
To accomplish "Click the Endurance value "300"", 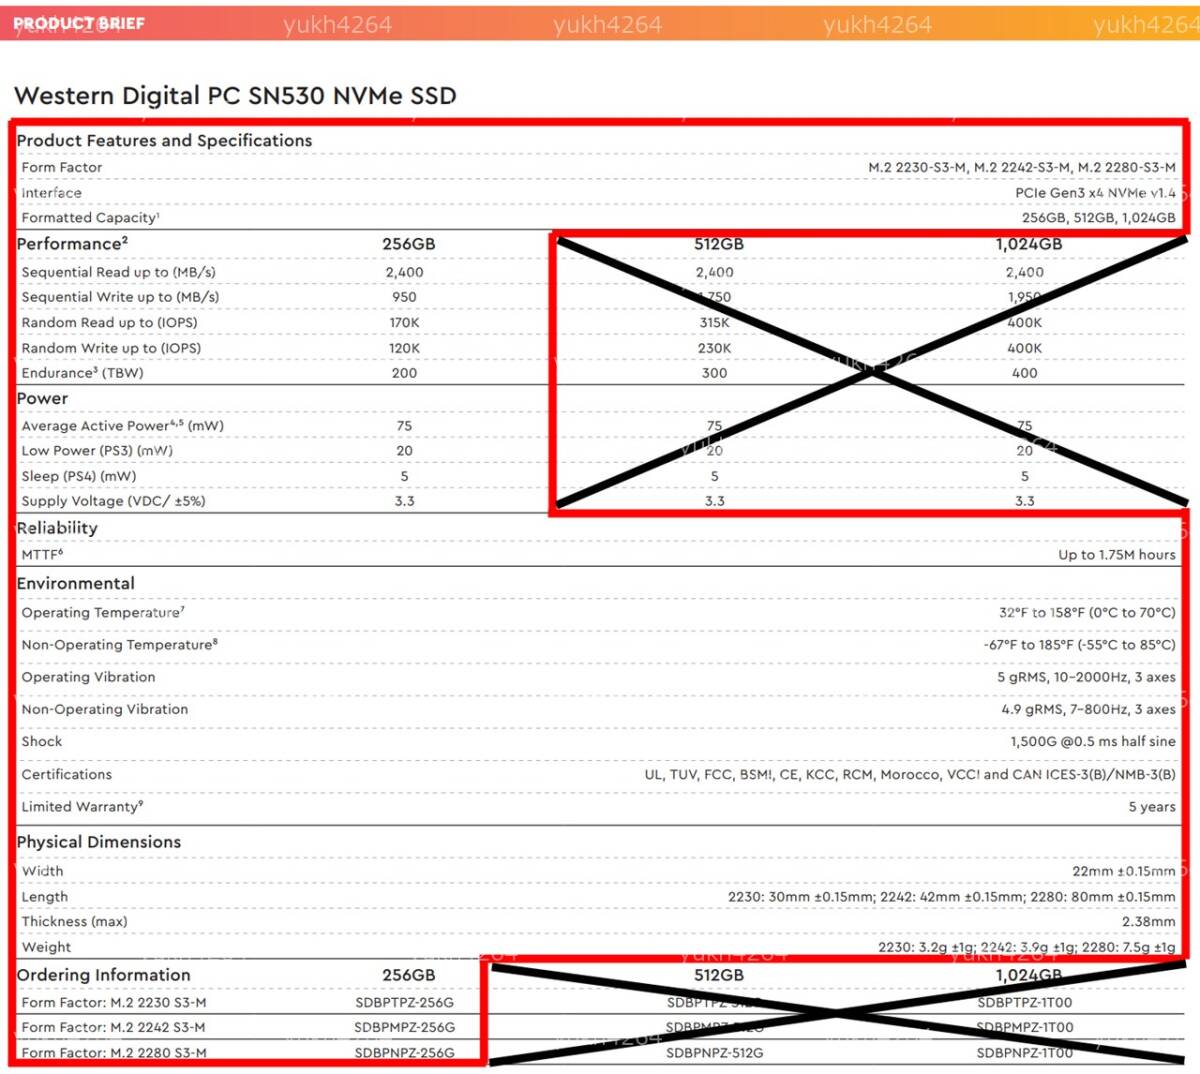I will (x=715, y=373).
